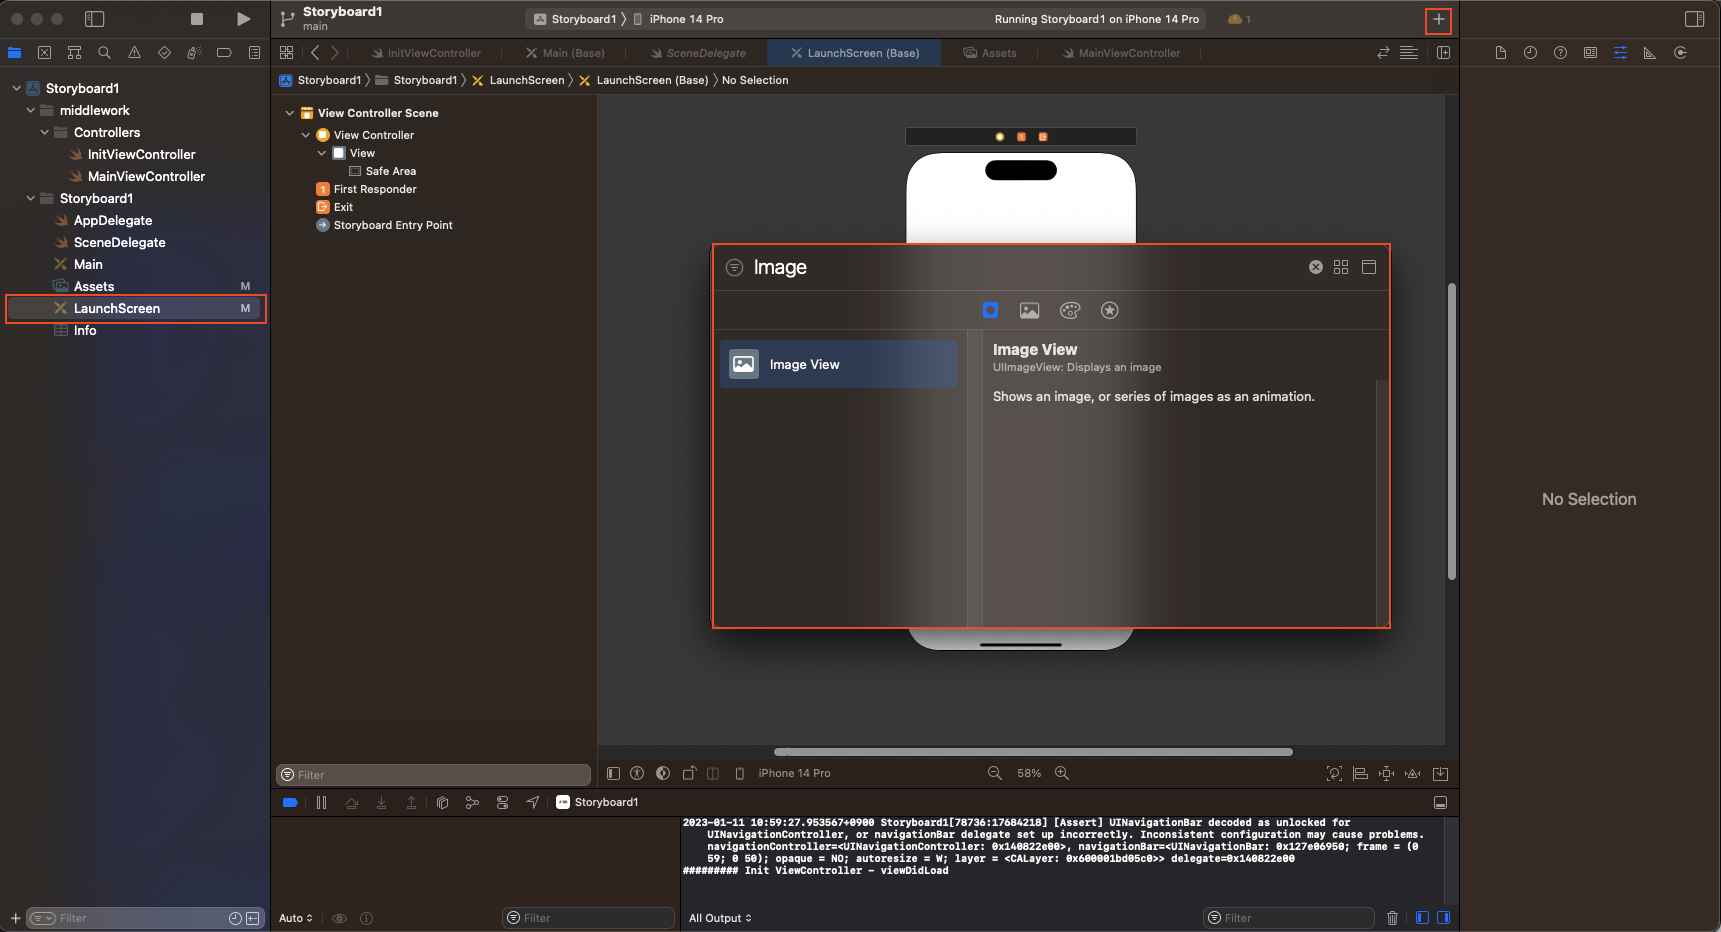Show the Size inspector ruler icon
The width and height of the screenshot is (1721, 932).
[x=1650, y=53]
